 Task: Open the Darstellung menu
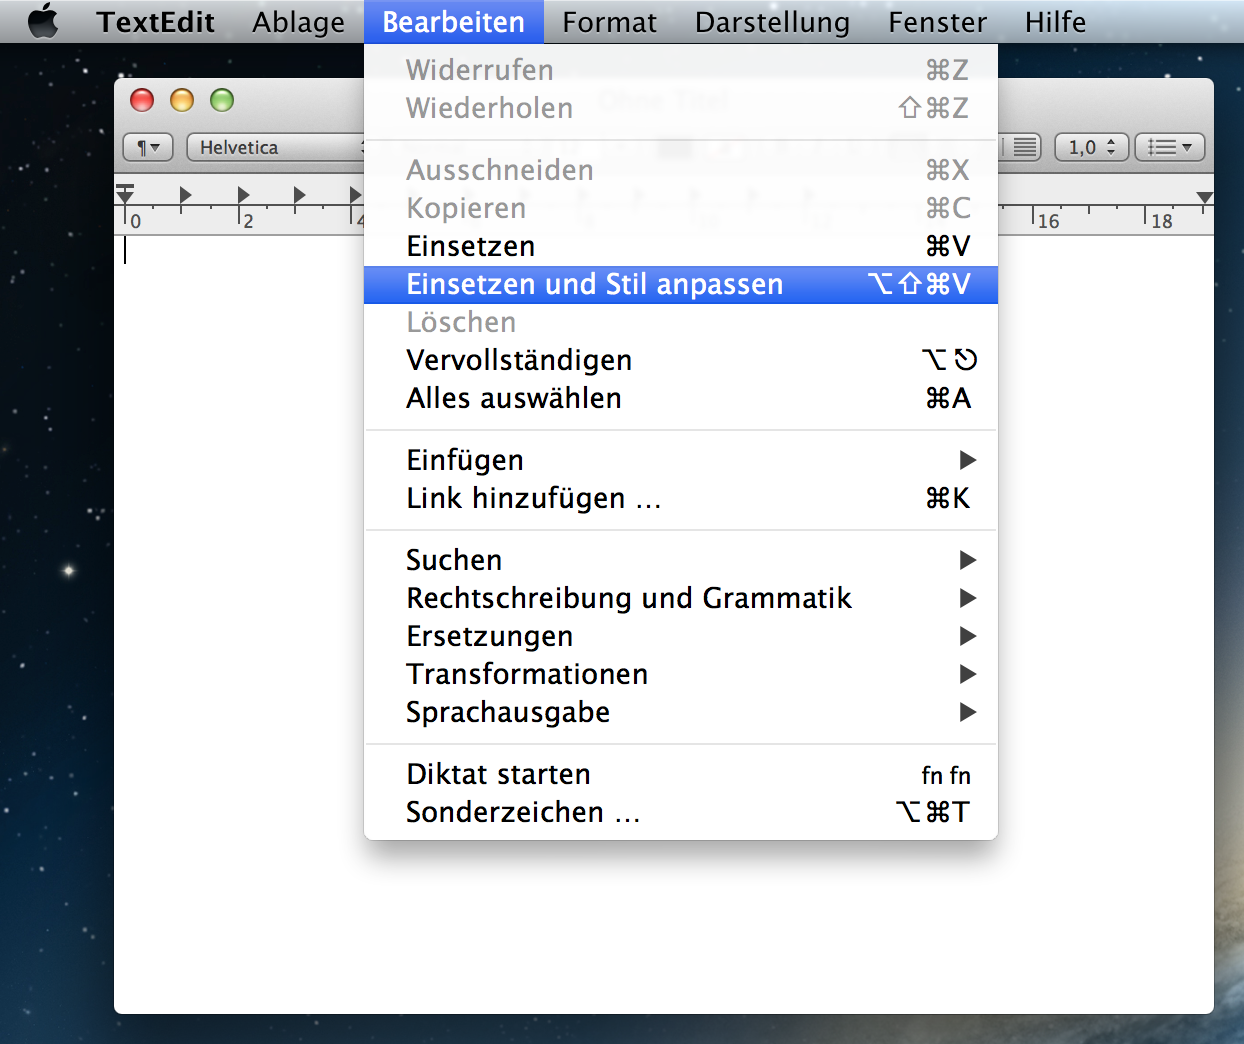(x=772, y=21)
